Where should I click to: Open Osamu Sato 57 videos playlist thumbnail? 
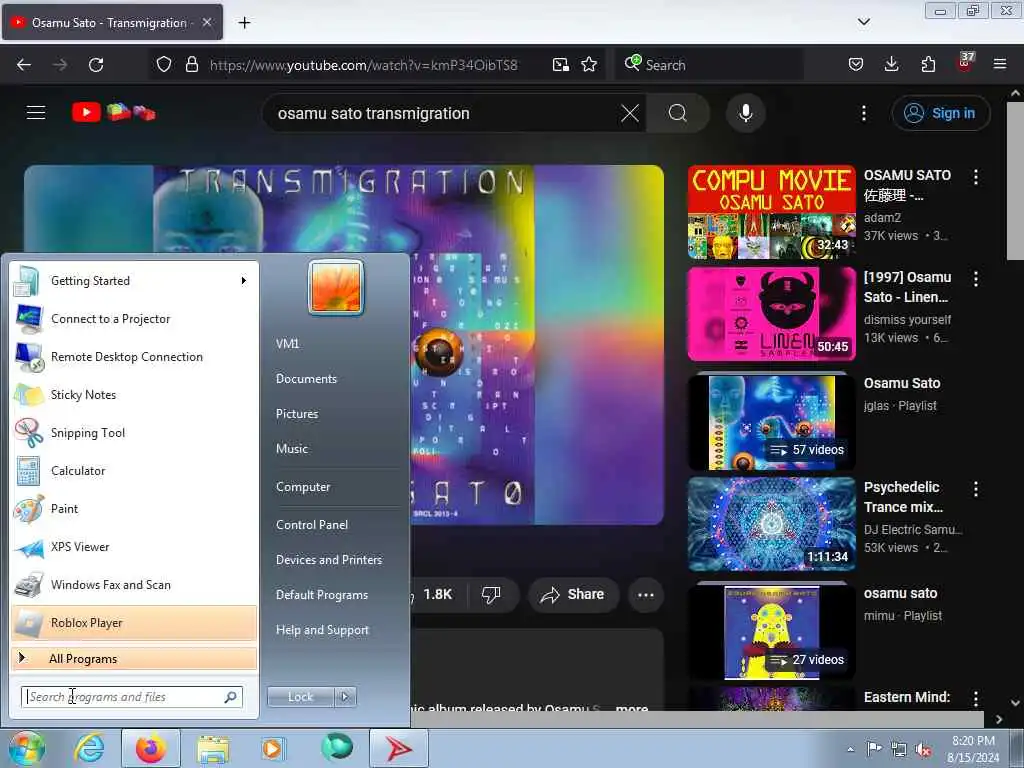(771, 422)
